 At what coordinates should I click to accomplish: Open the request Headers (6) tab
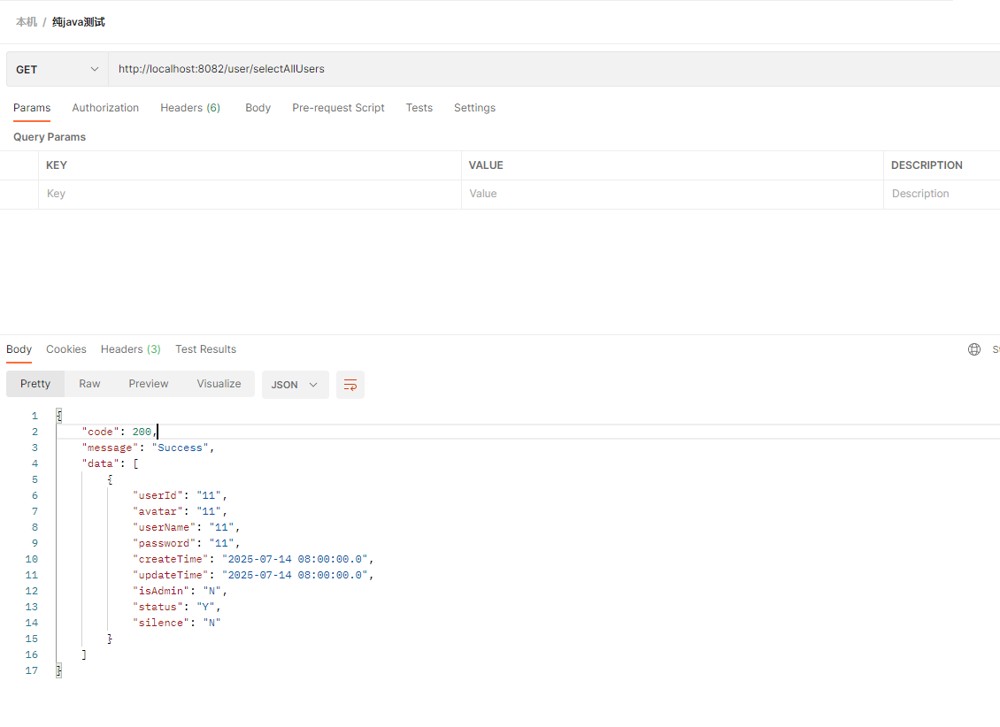tap(190, 108)
